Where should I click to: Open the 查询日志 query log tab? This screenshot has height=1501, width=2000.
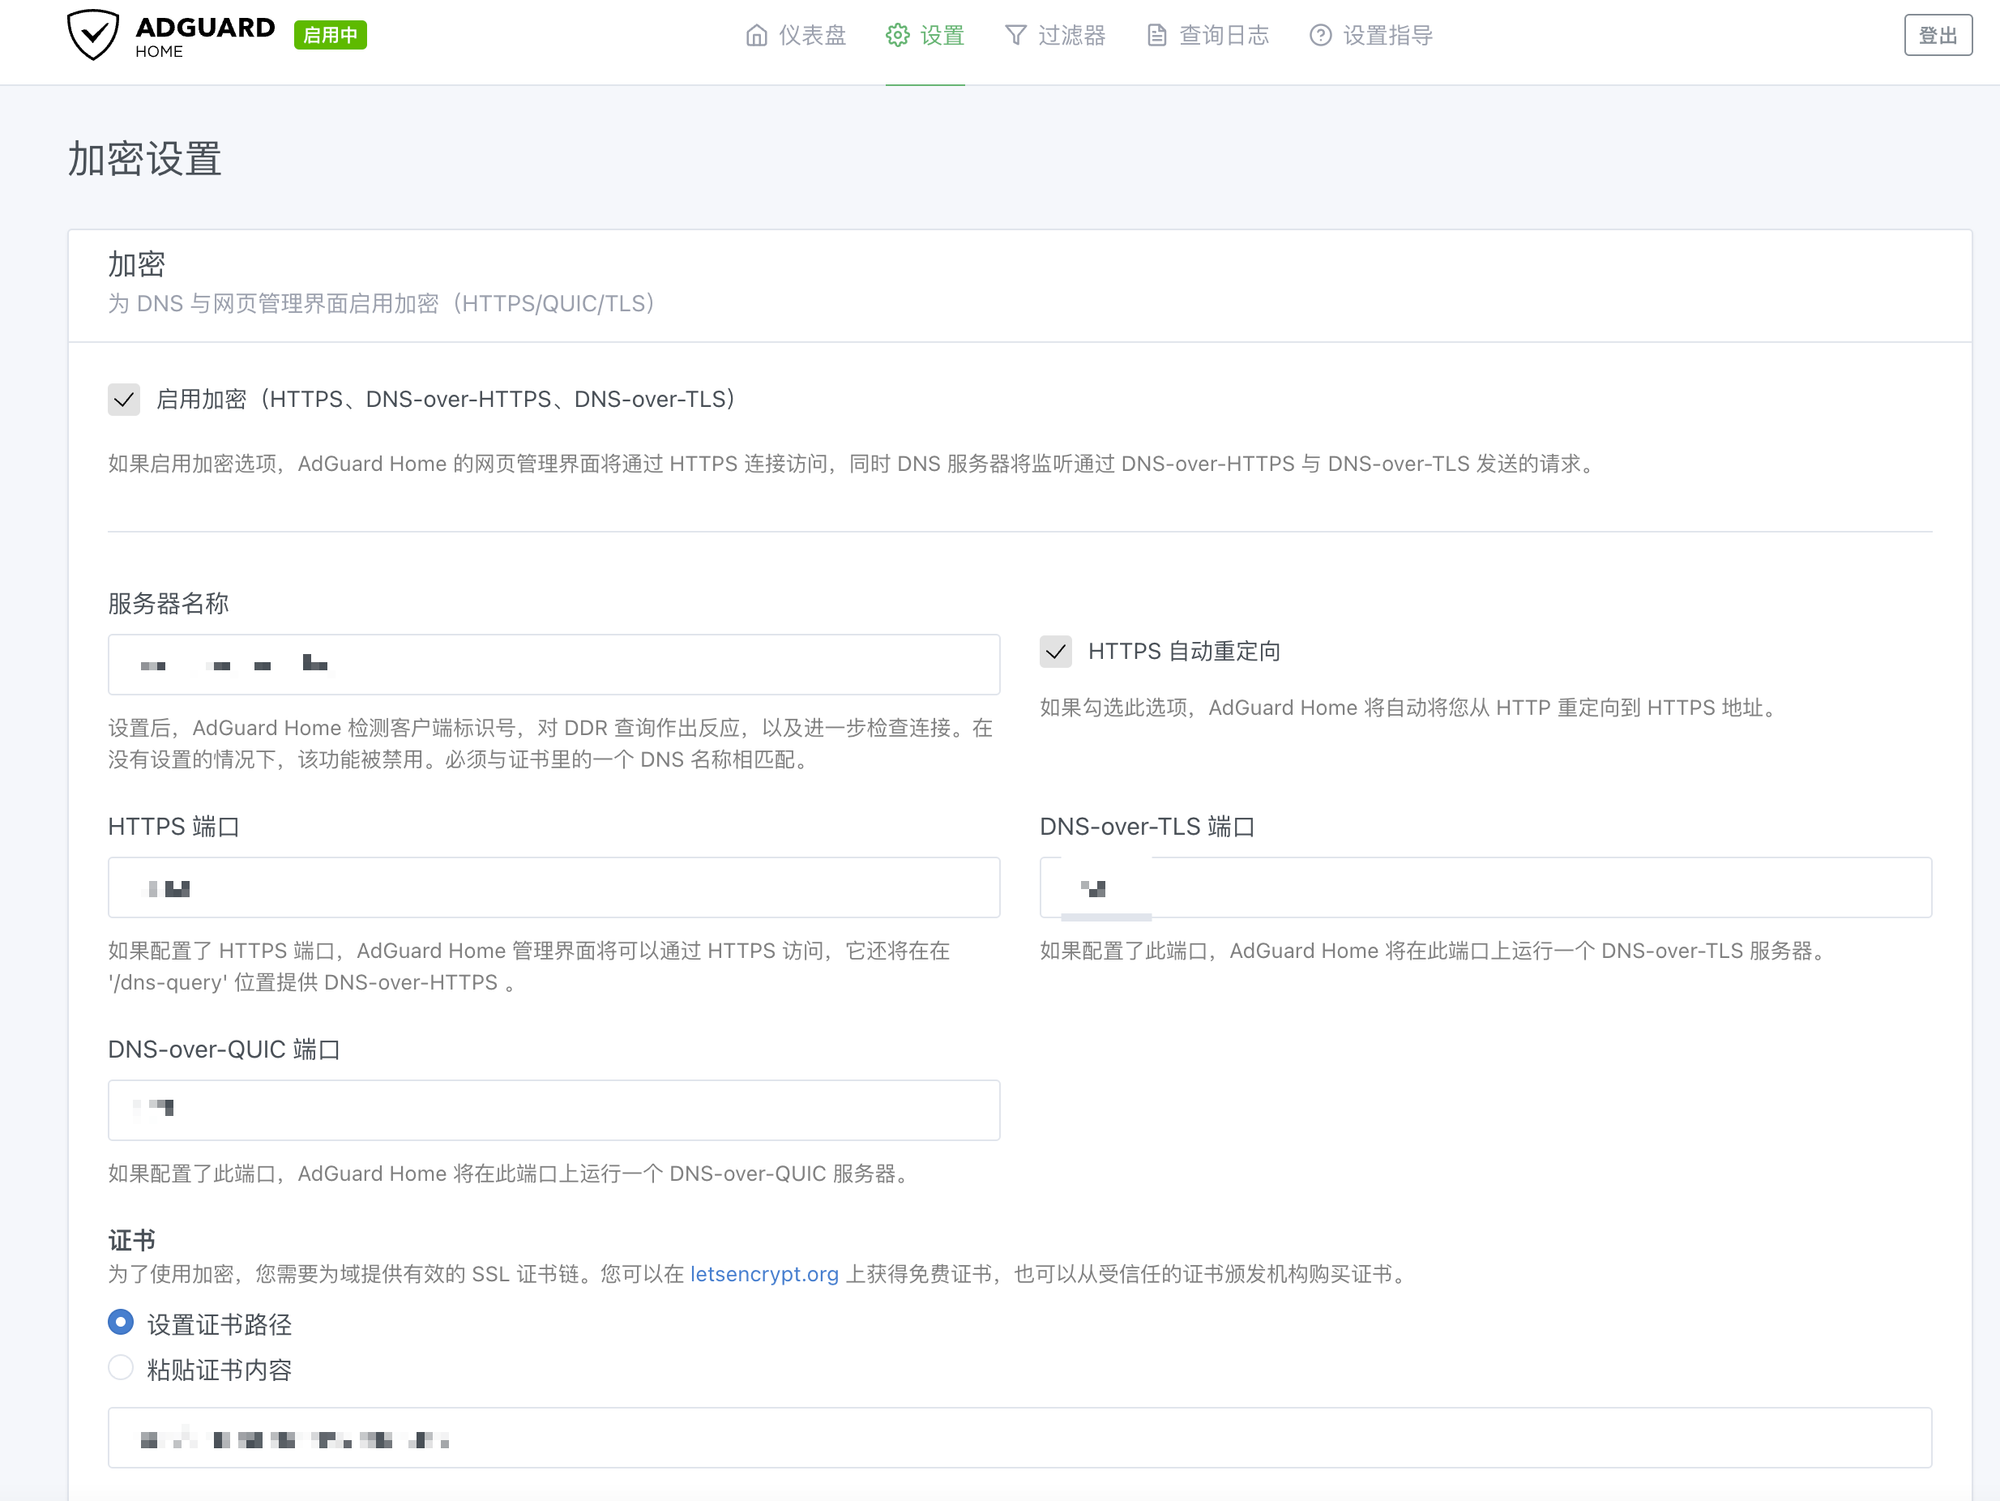[x=1208, y=36]
